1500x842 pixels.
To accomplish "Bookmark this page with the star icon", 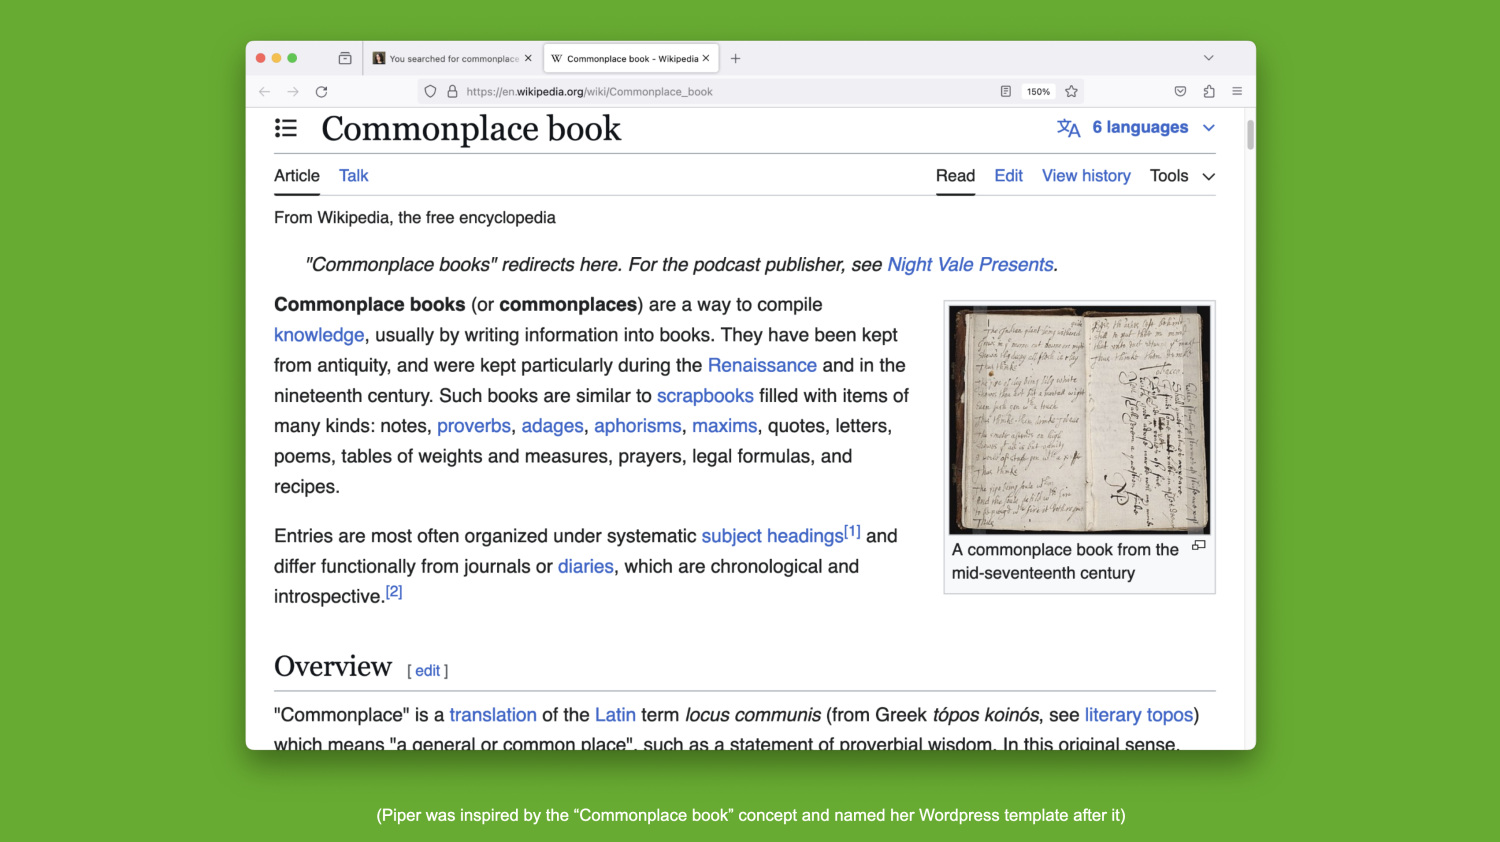I will coord(1071,92).
